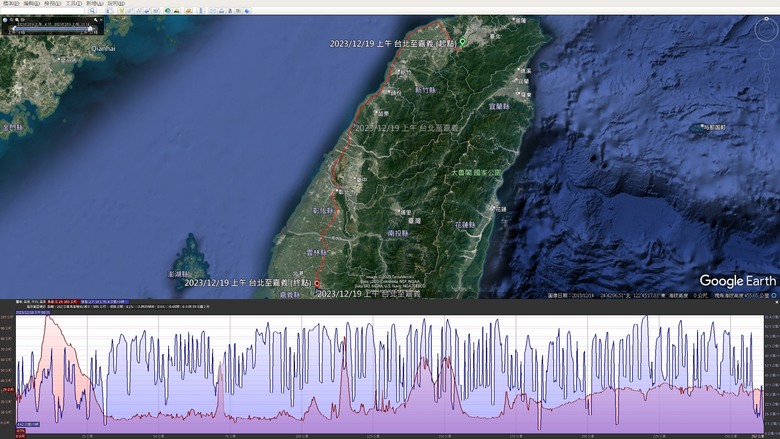
Task: Zoom out the time slider range
Action: (11, 20)
